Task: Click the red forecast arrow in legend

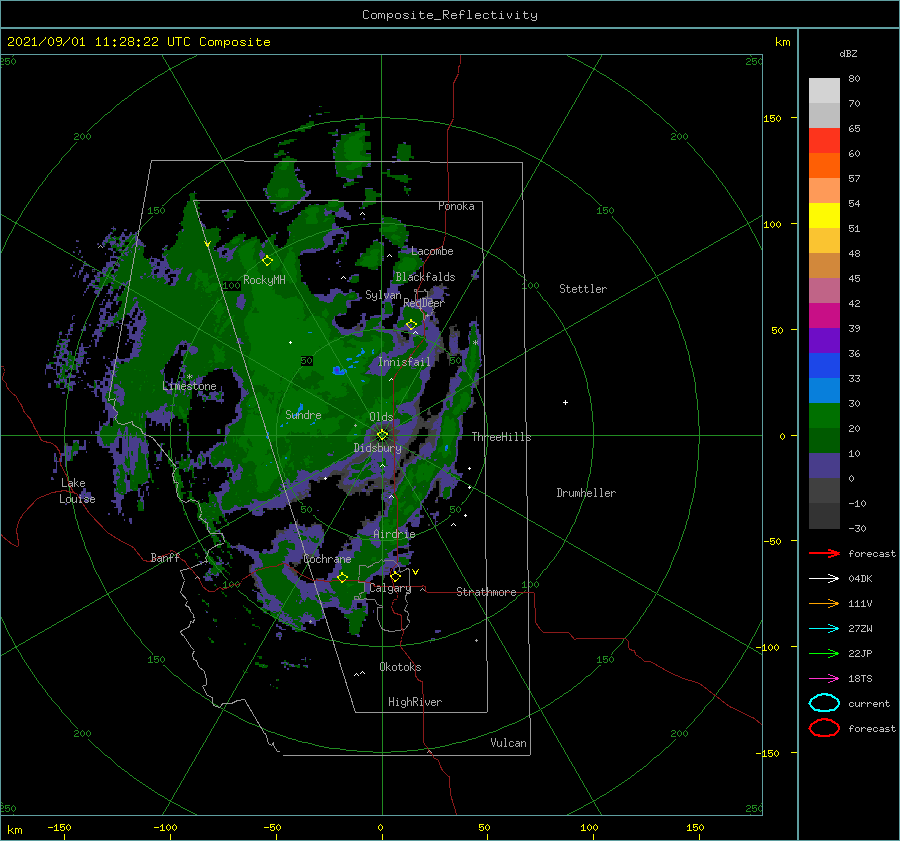Action: (x=824, y=553)
